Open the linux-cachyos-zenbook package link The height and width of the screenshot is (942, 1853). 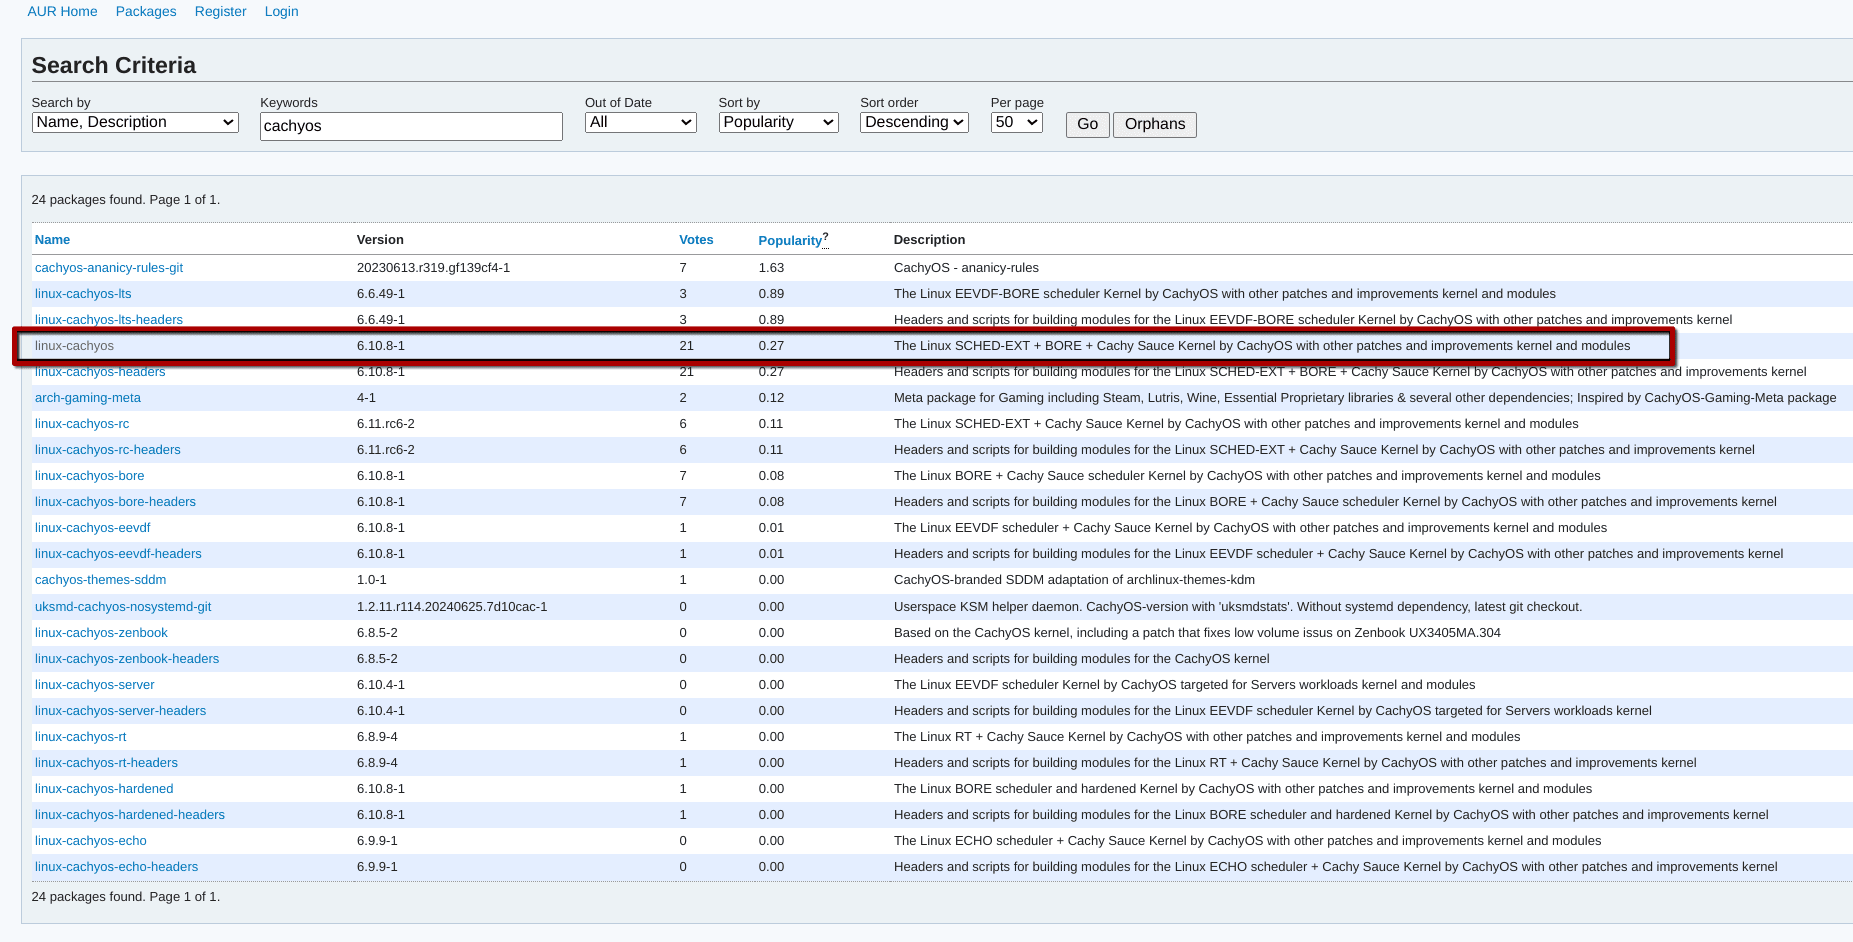pyautogui.click(x=101, y=633)
